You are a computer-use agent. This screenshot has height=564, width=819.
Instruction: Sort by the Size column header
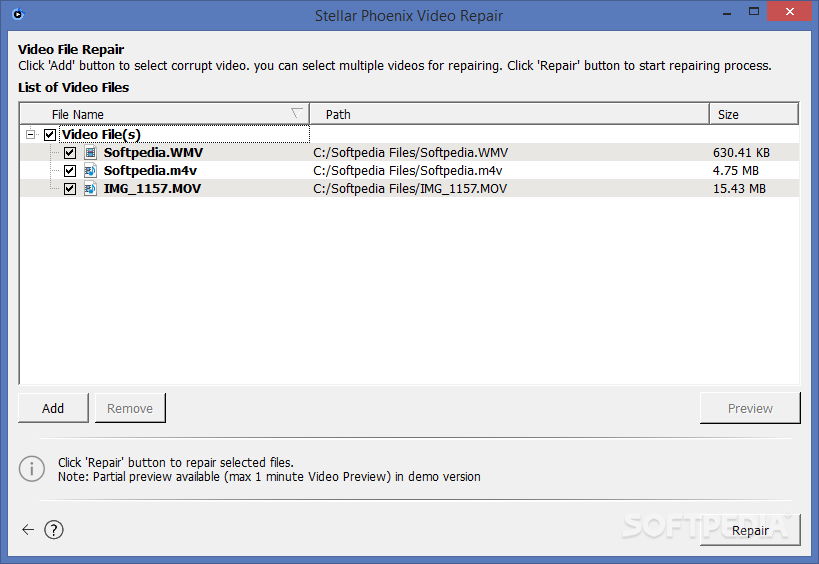click(754, 114)
